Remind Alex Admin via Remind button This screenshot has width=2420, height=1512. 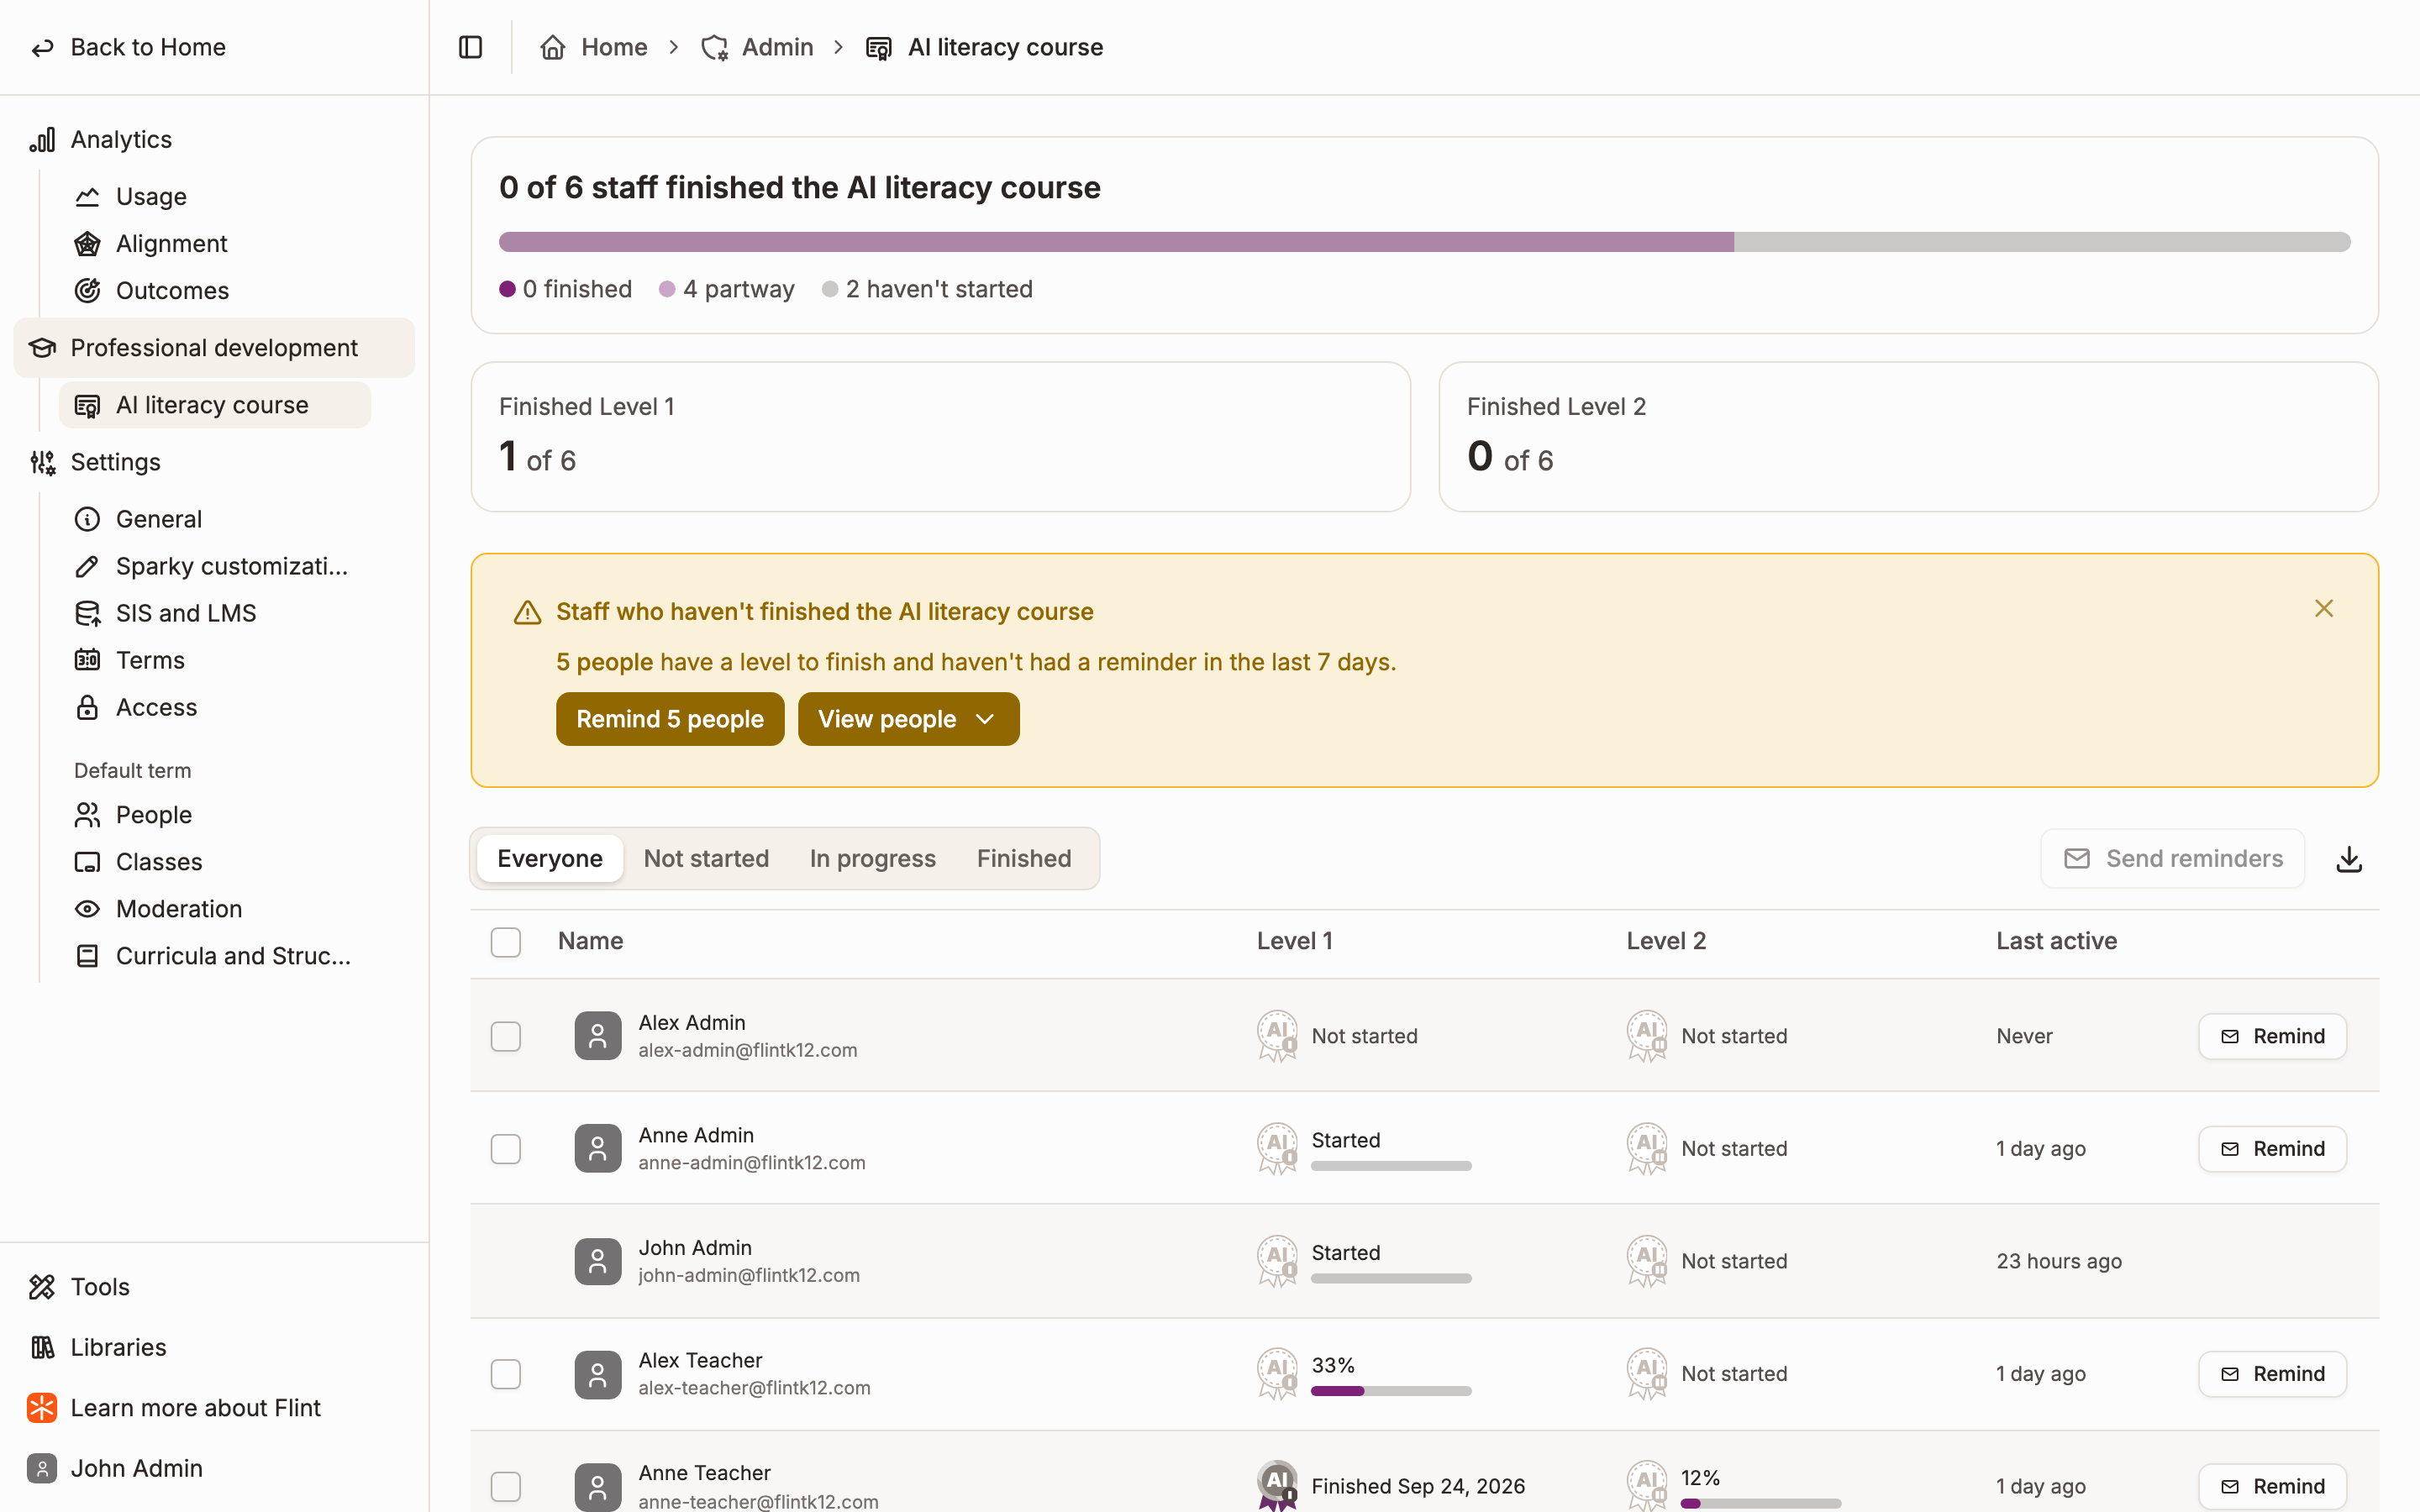(x=2272, y=1036)
